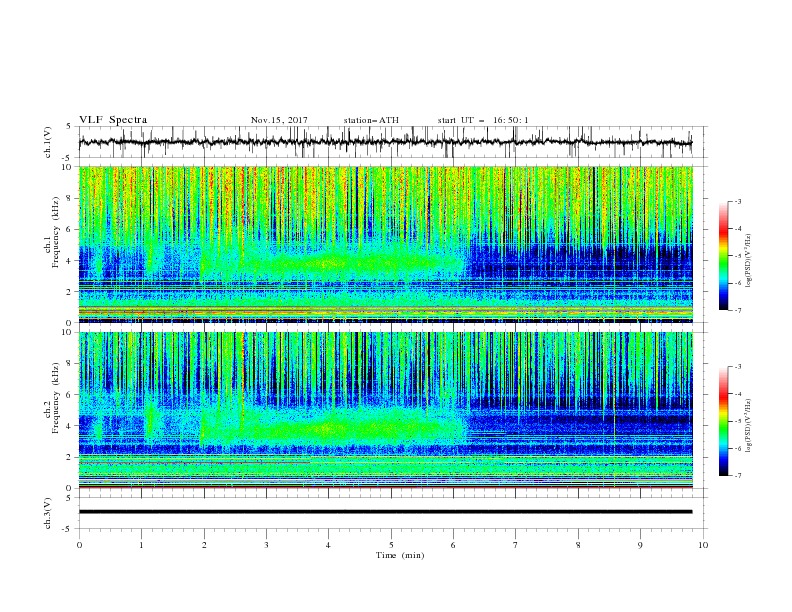Click the "ch.1(V)" voltage axis label
Screen dimensions: 792x612
click(48, 142)
